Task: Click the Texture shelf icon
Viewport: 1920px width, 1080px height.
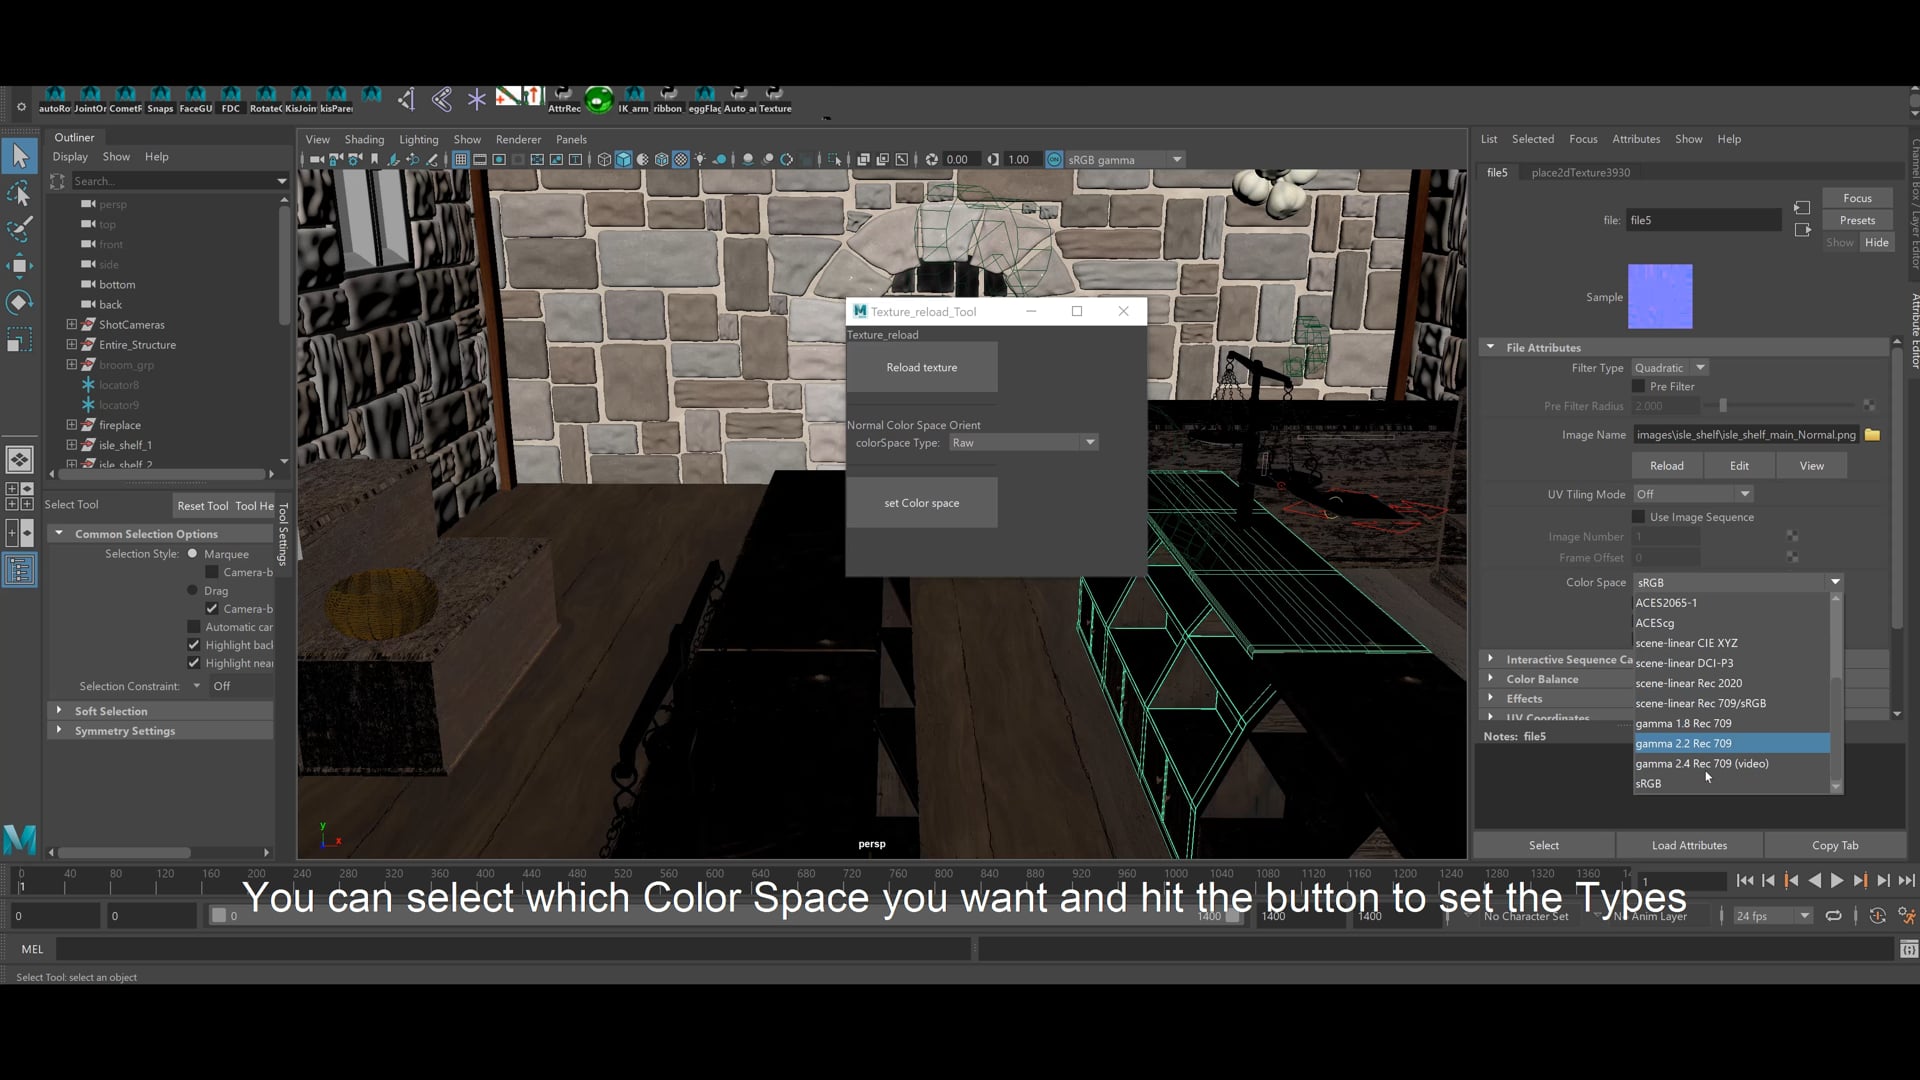Action: [775, 100]
